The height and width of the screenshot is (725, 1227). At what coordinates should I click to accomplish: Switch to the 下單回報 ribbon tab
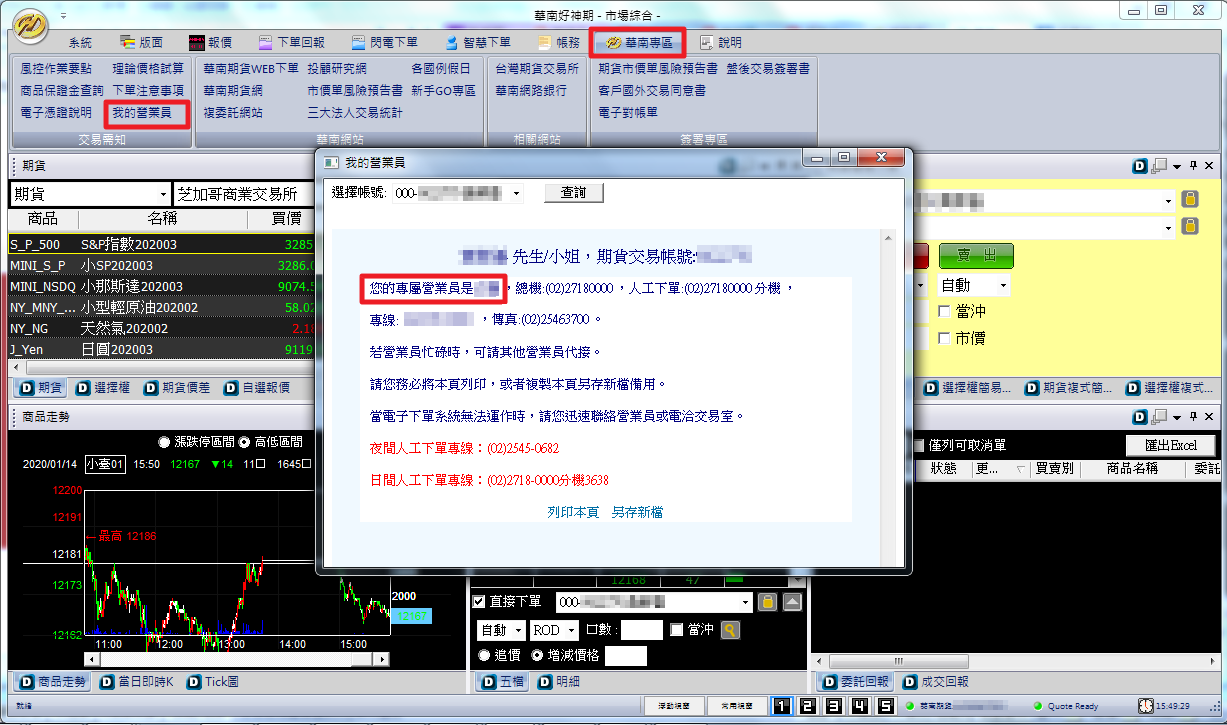coord(291,43)
